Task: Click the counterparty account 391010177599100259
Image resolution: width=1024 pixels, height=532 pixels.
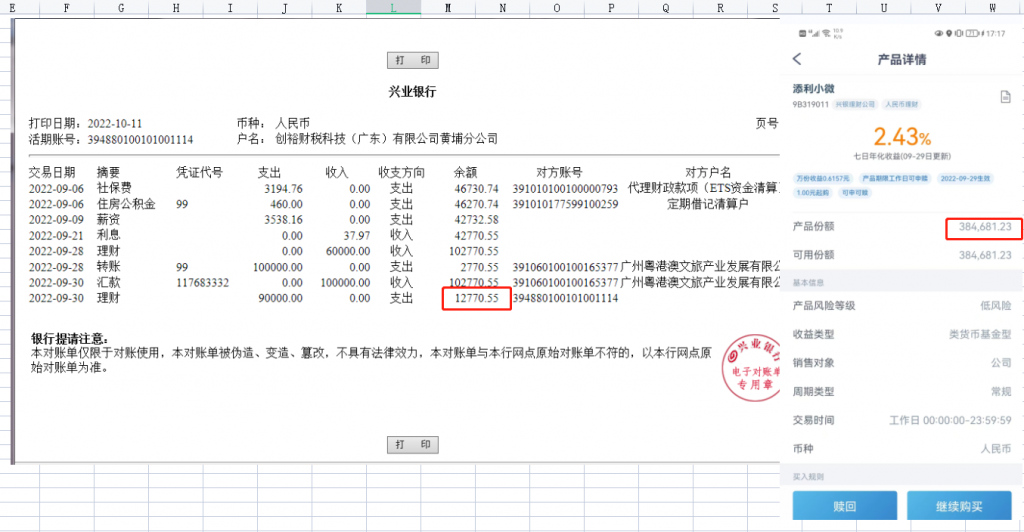Action: click(x=565, y=204)
